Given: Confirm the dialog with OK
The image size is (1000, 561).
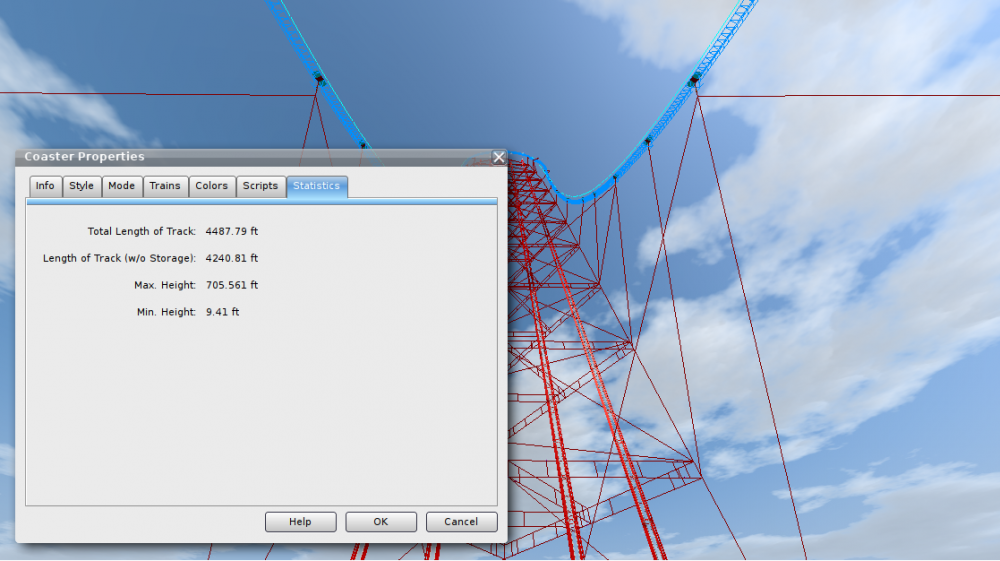Looking at the screenshot, I should pyautogui.click(x=380, y=522).
